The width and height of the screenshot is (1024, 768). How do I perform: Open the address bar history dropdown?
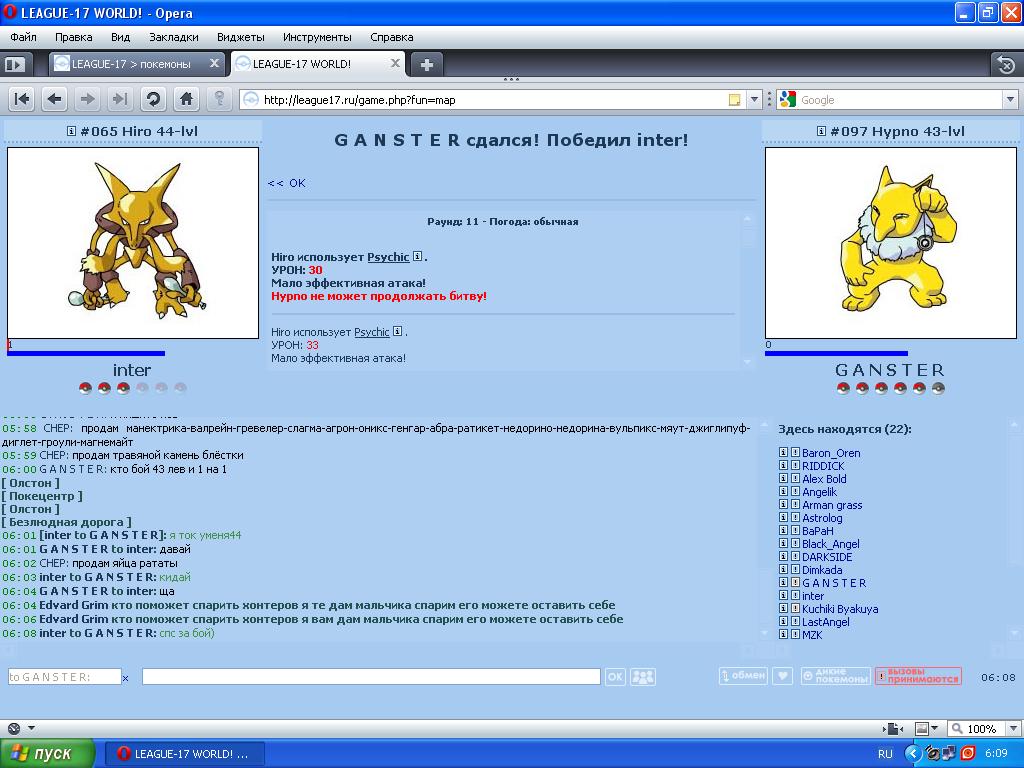[x=754, y=100]
